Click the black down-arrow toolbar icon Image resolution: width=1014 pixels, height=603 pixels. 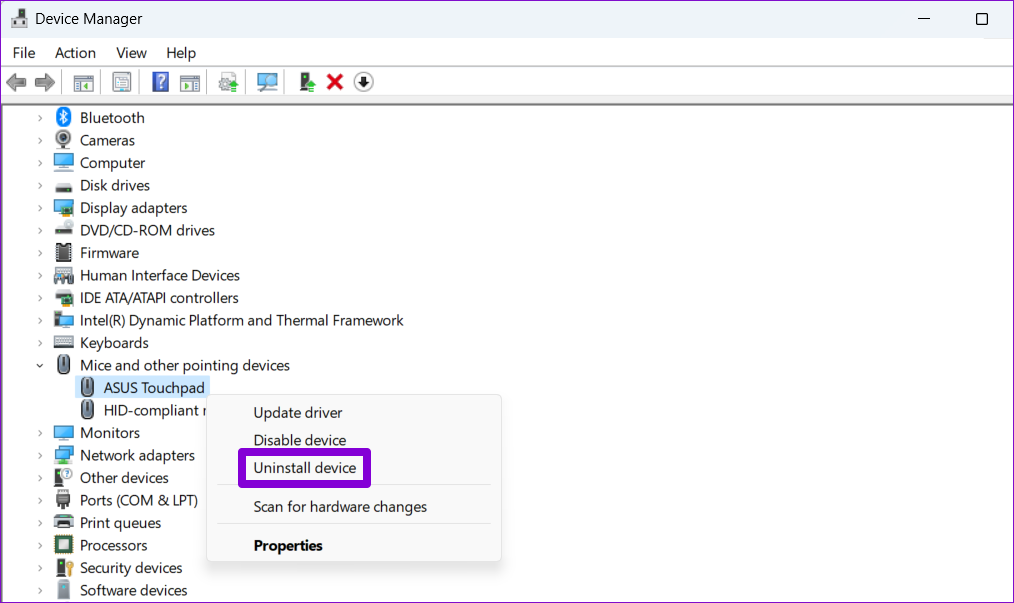[364, 82]
